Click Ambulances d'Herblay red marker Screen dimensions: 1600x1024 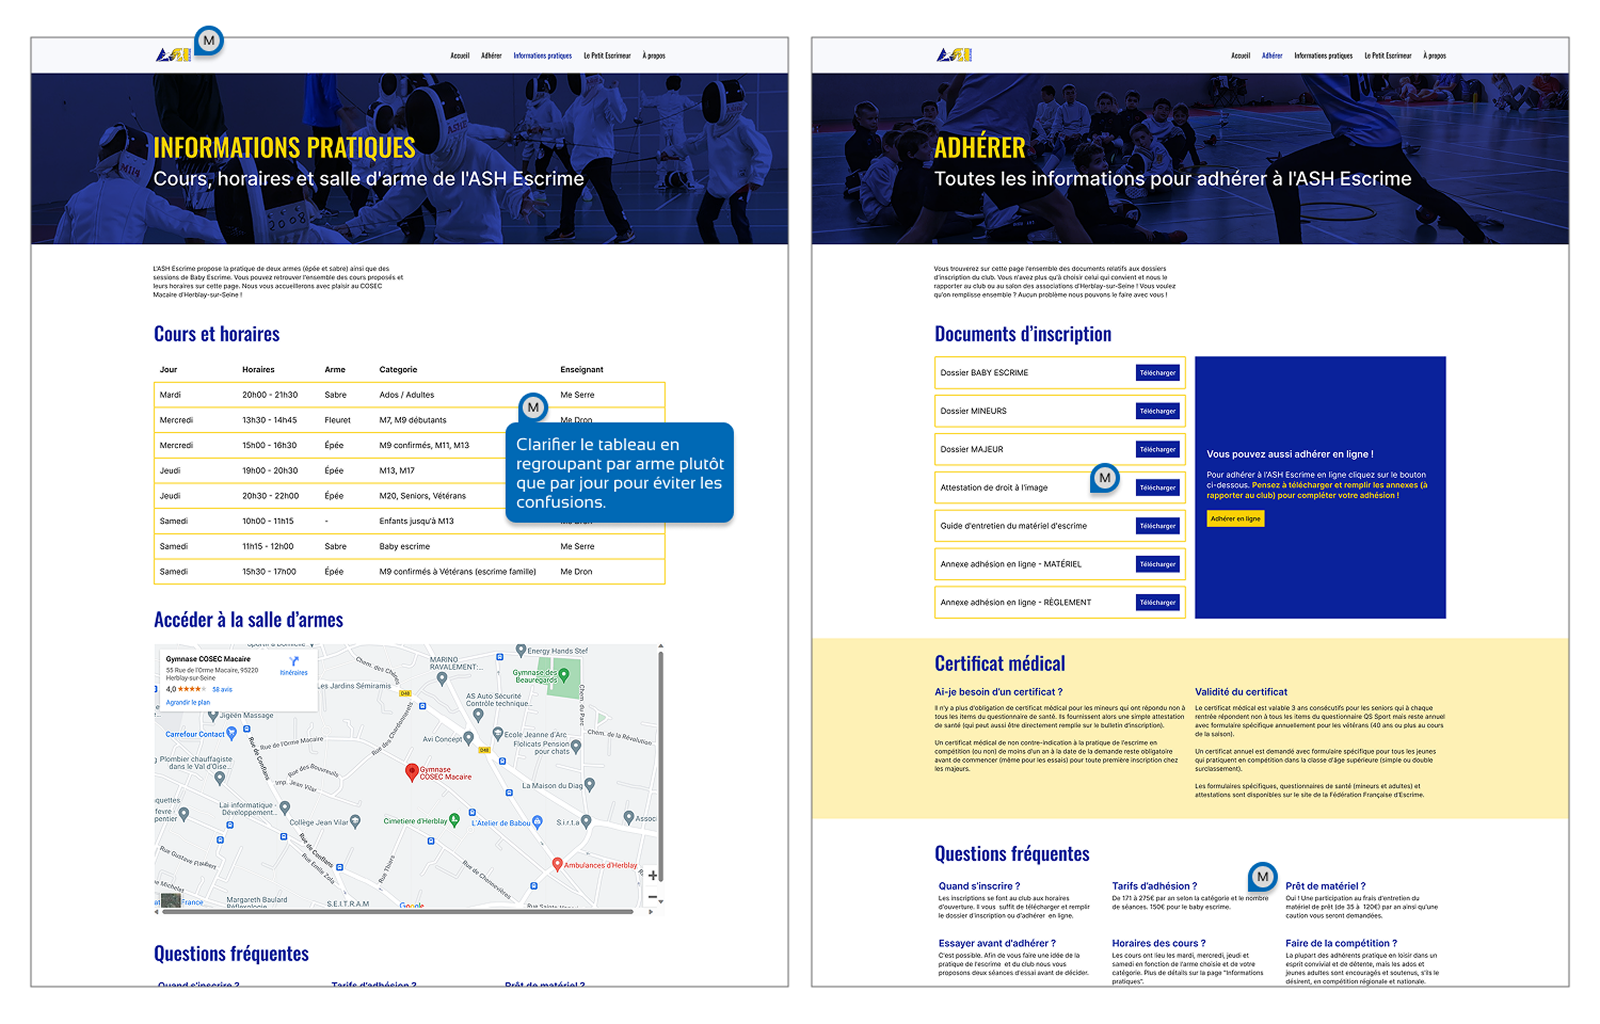557,864
